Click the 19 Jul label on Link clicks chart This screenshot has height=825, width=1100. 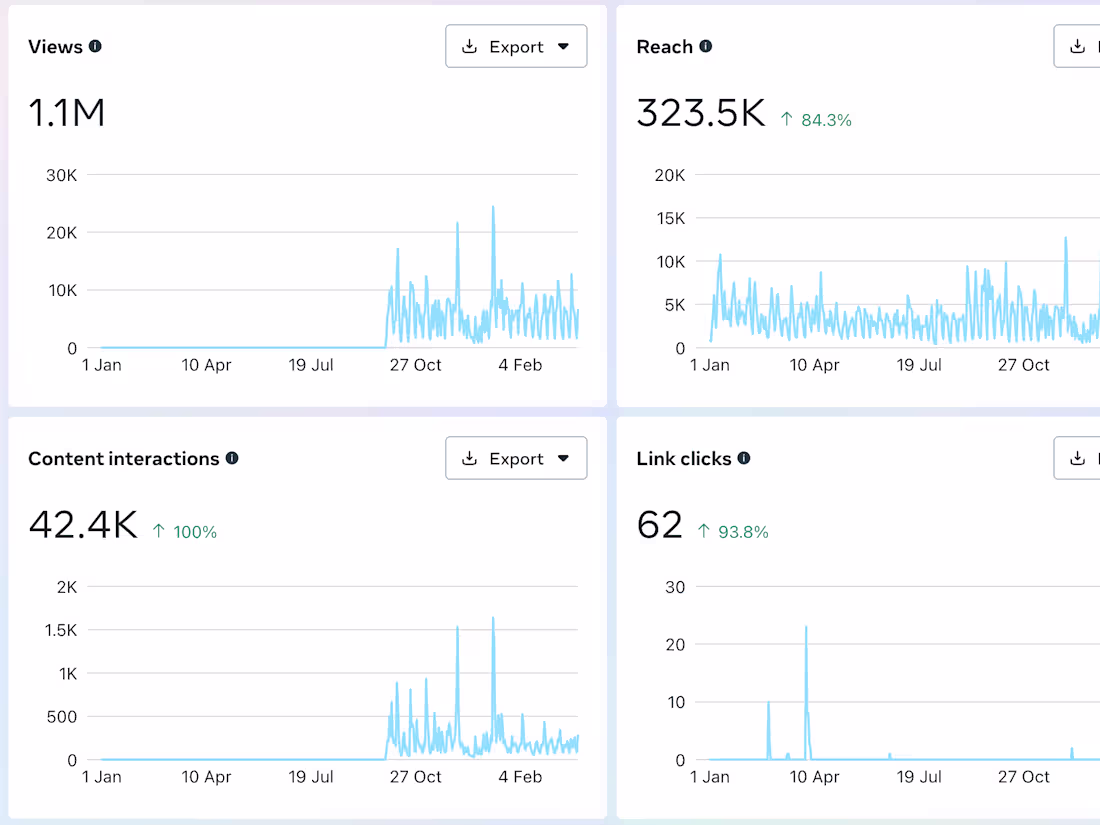[919, 777]
